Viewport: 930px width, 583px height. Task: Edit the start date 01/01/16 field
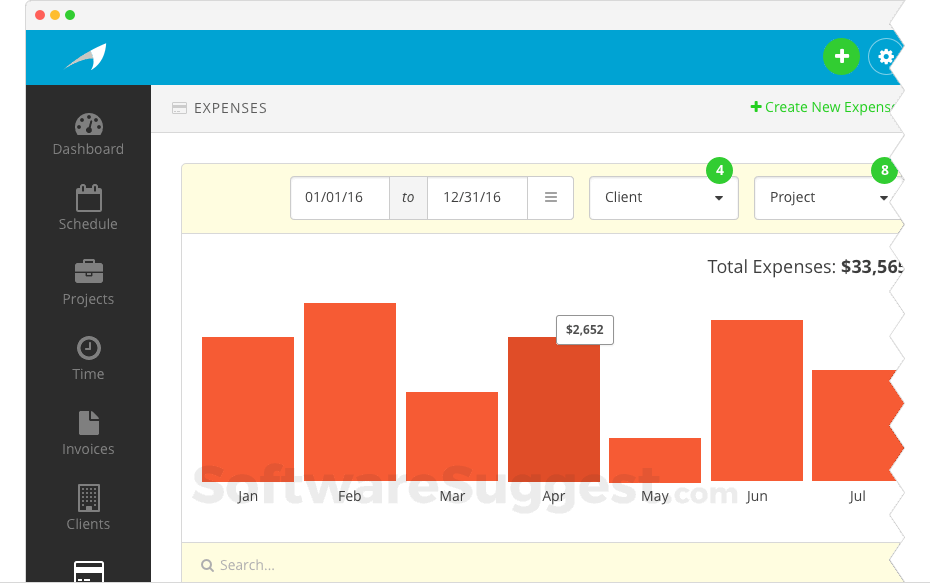pos(340,197)
